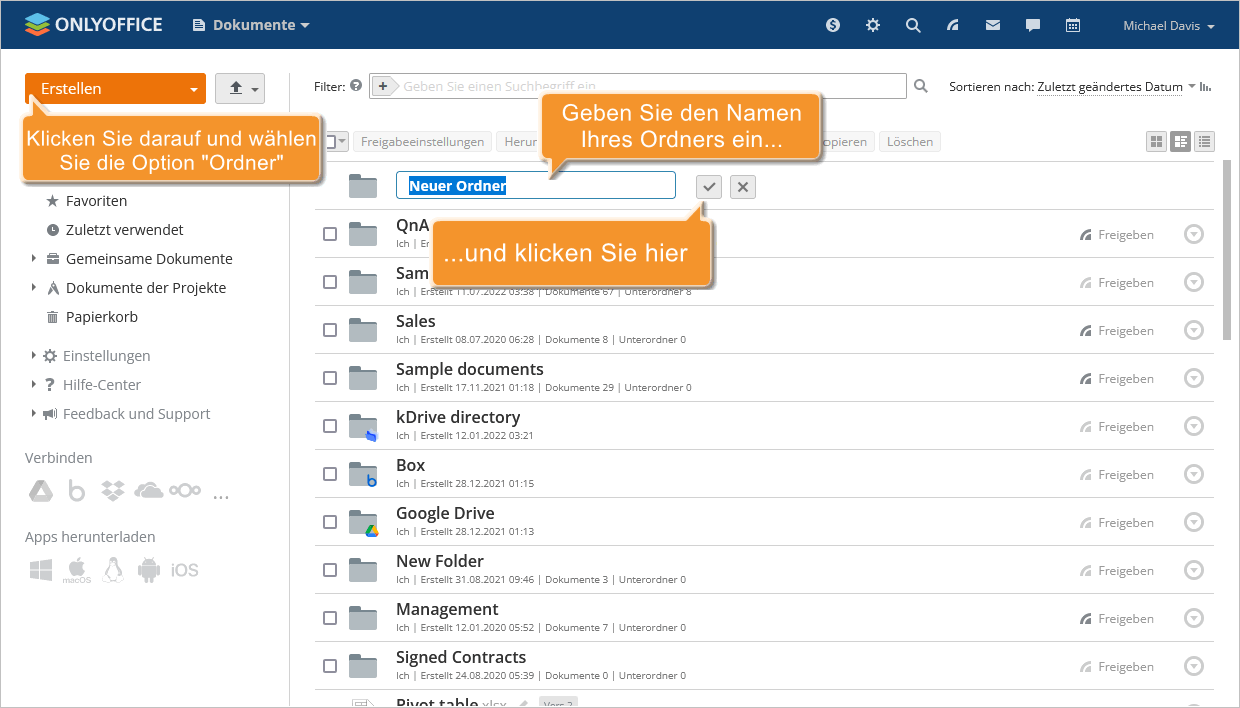
Task: Click the filter search magnifier icon
Action: [921, 87]
